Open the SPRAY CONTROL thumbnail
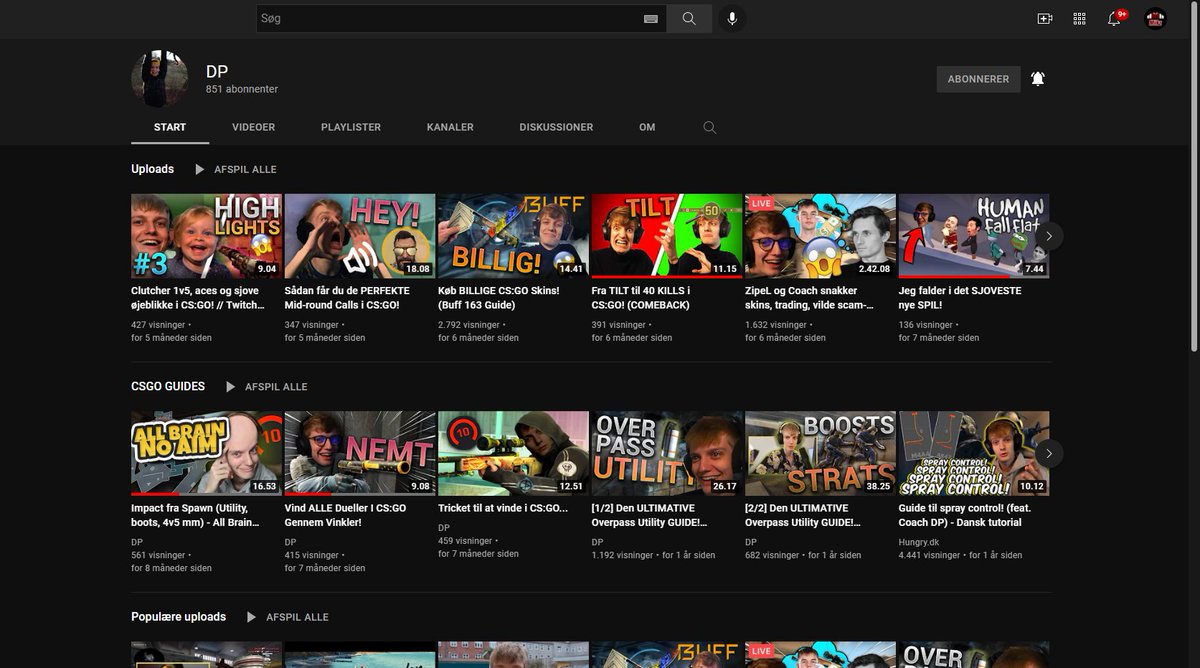This screenshot has width=1200, height=668. point(974,453)
